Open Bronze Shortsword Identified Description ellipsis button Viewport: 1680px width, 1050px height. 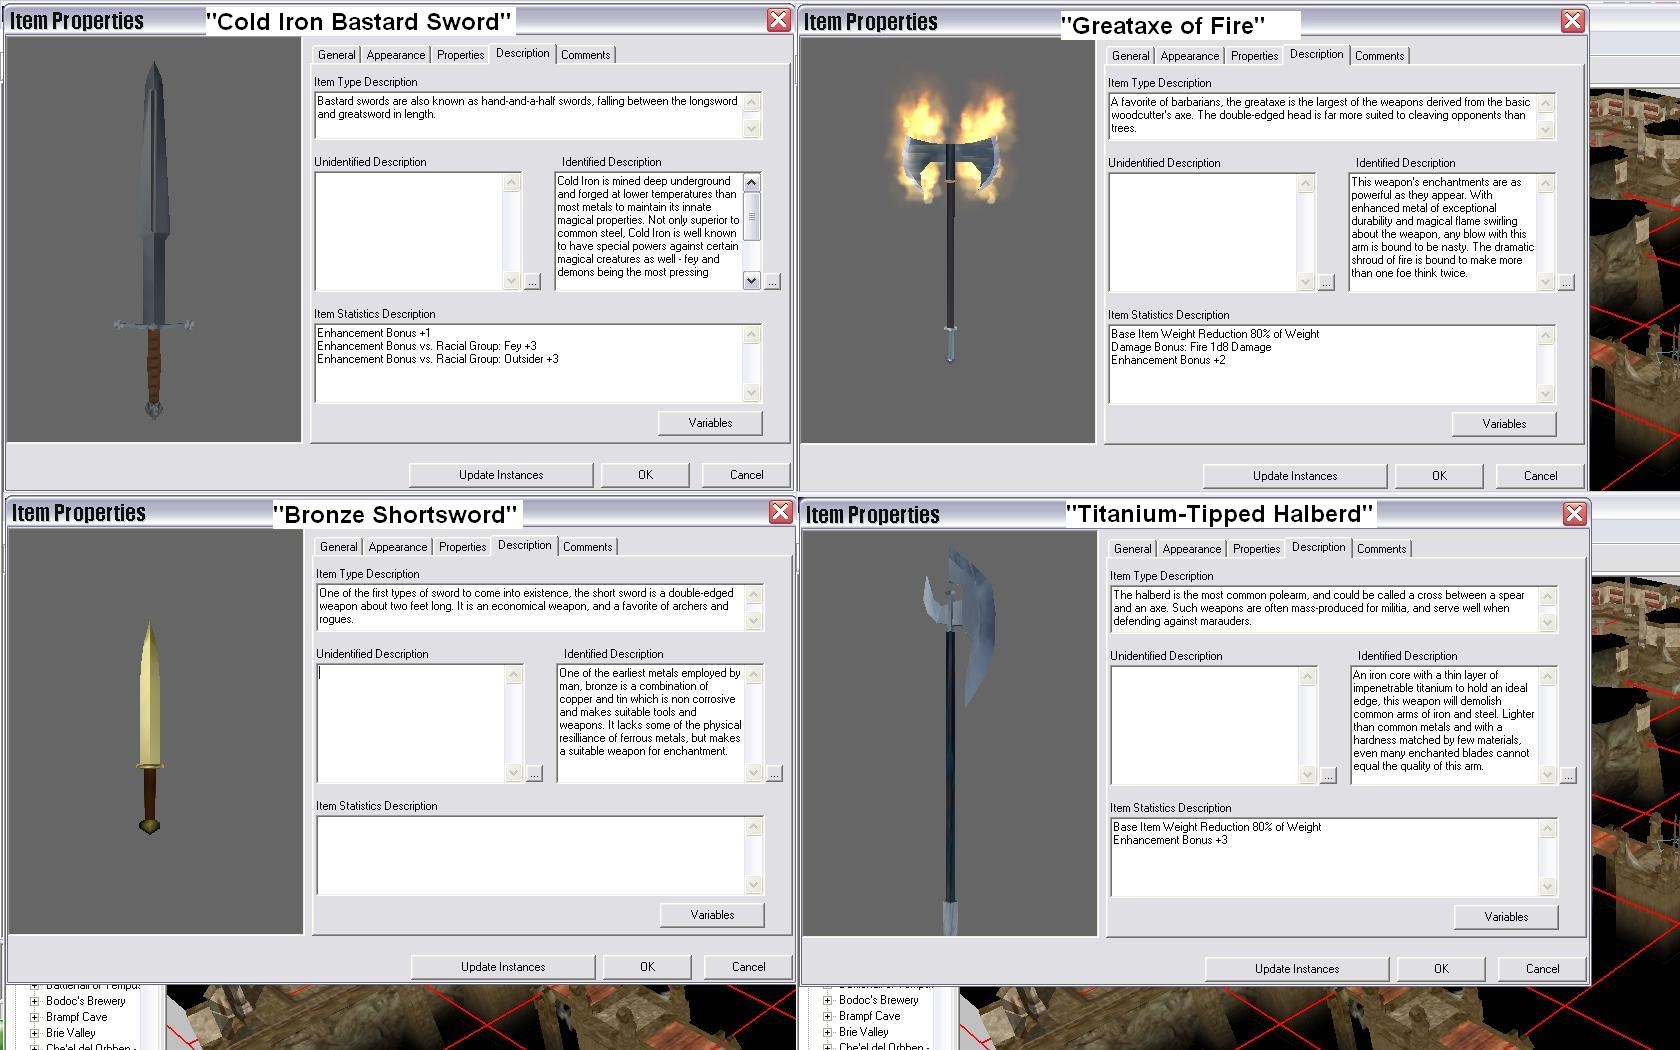(774, 775)
